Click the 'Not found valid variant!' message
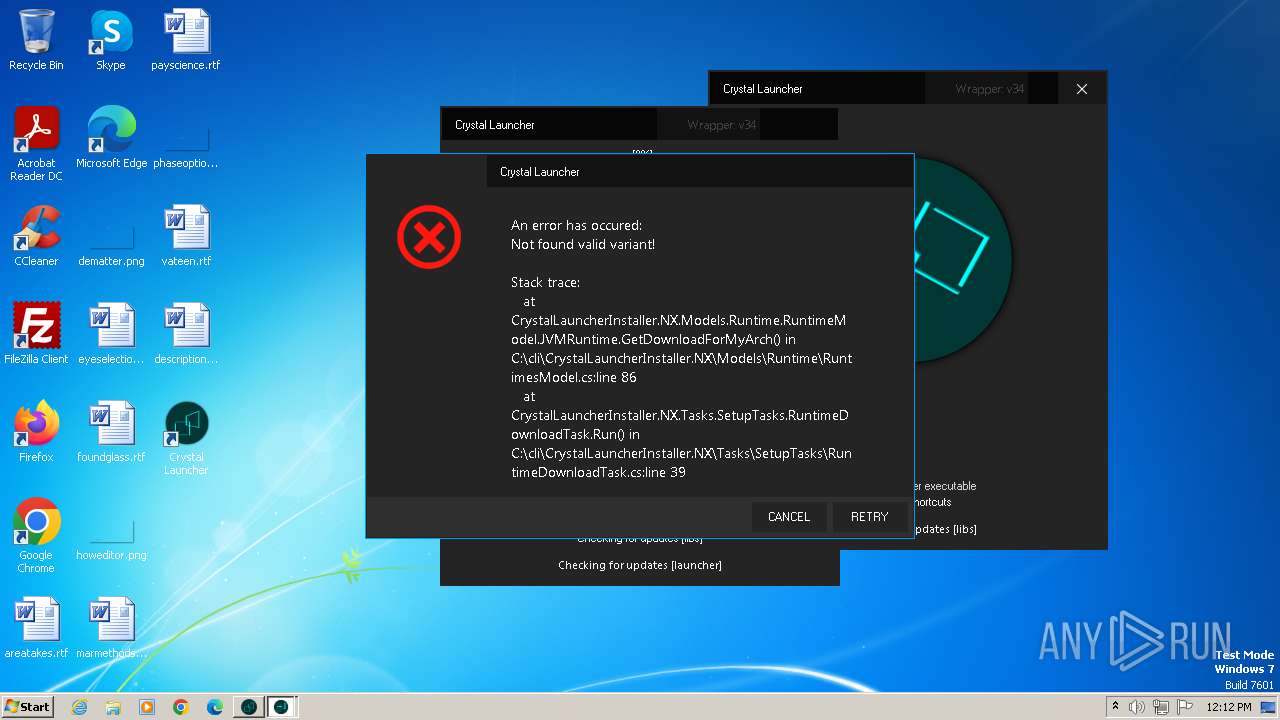 [583, 244]
